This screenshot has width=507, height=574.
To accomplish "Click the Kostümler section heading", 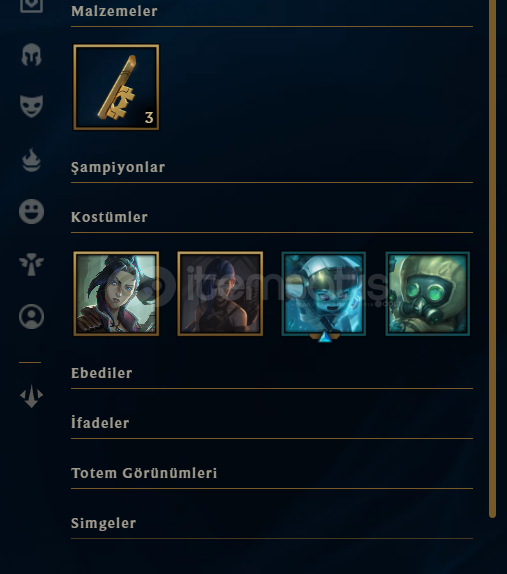I will click(x=109, y=217).
